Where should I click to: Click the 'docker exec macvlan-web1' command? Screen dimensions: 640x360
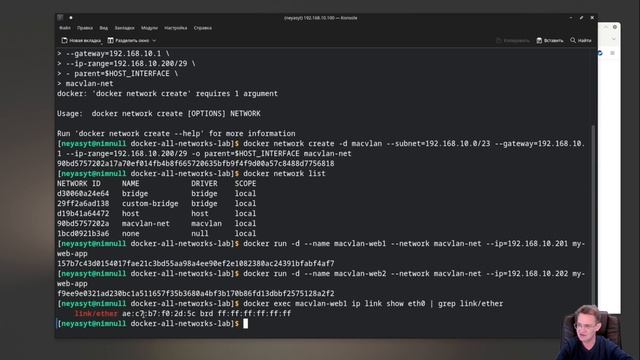[x=373, y=304]
